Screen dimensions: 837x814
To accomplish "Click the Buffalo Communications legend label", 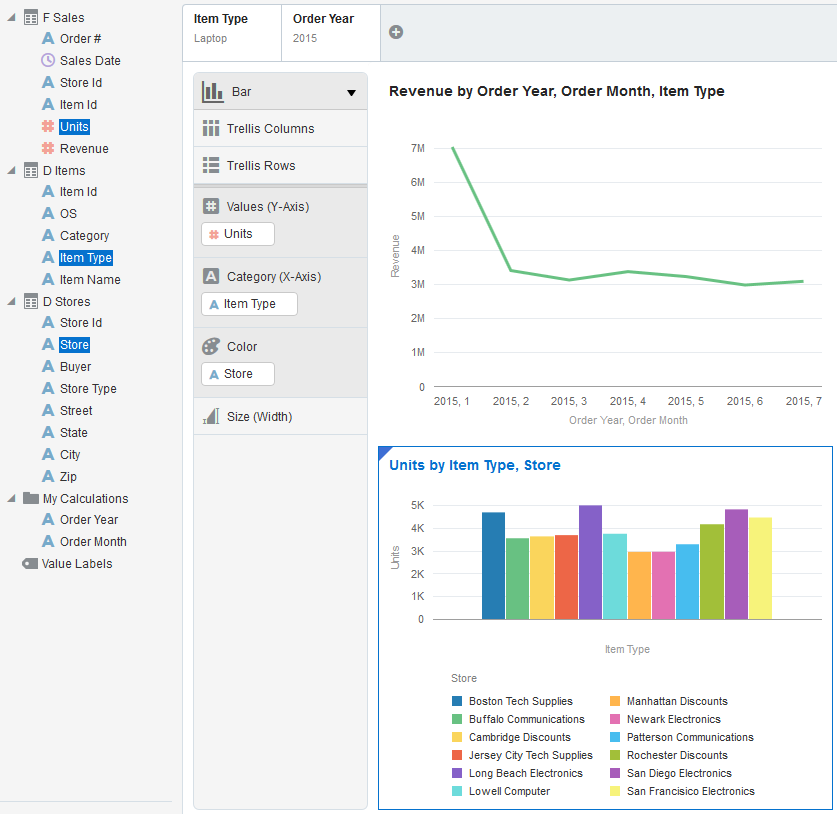I will tap(527, 719).
